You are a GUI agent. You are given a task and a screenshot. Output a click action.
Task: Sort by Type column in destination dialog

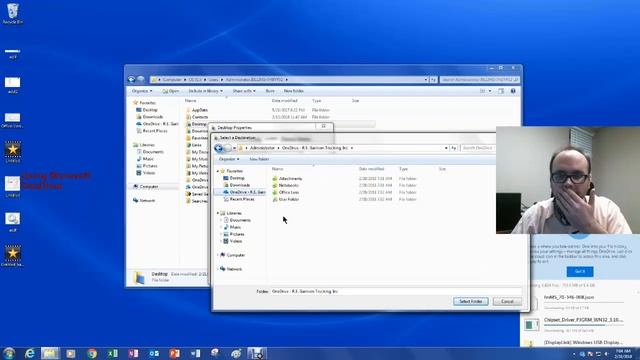click(404, 169)
